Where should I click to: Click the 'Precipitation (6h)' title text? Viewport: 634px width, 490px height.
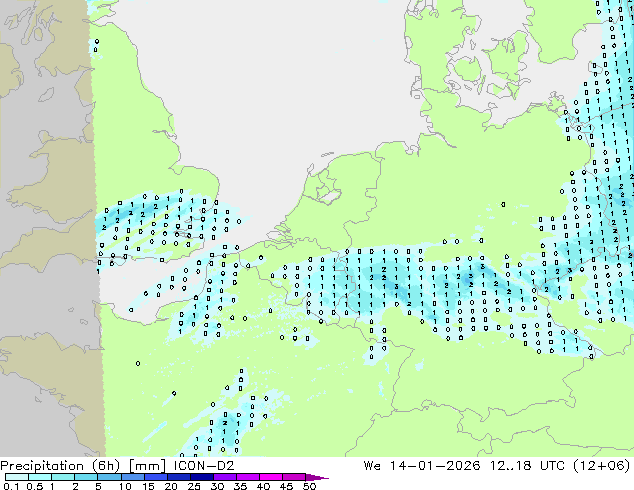click(60, 466)
